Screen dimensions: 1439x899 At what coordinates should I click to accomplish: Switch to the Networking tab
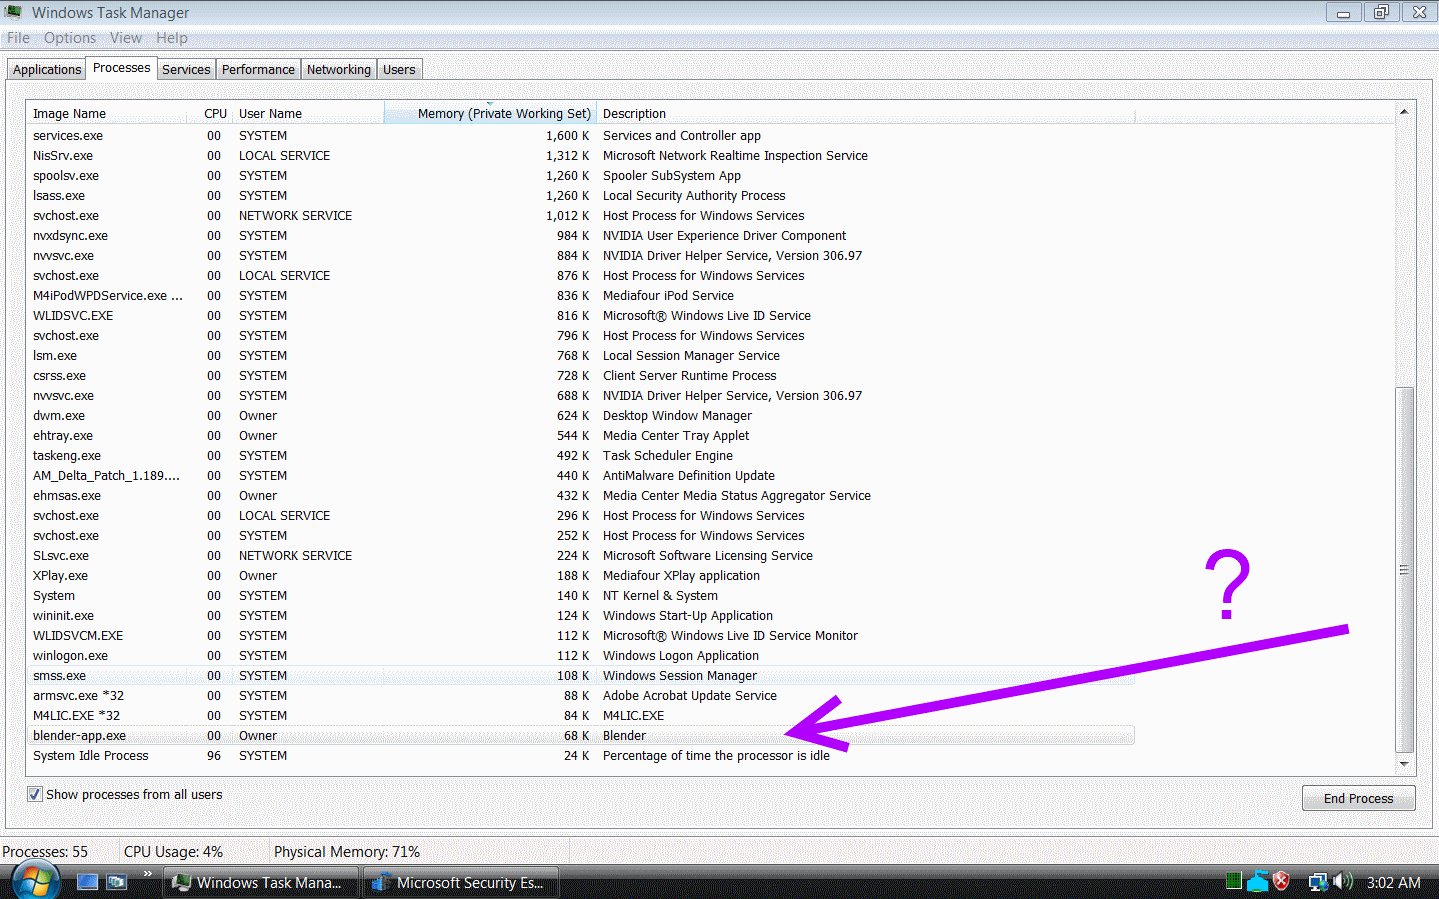(338, 69)
